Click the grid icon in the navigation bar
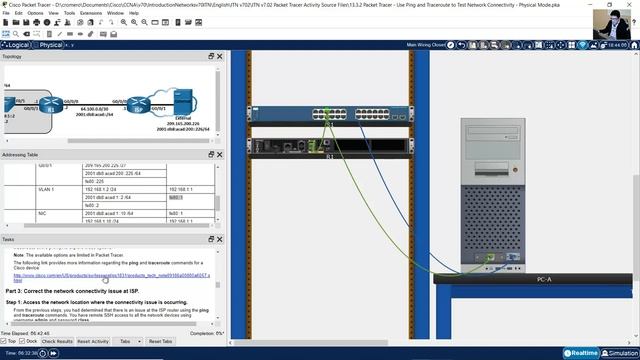 [x=571, y=45]
